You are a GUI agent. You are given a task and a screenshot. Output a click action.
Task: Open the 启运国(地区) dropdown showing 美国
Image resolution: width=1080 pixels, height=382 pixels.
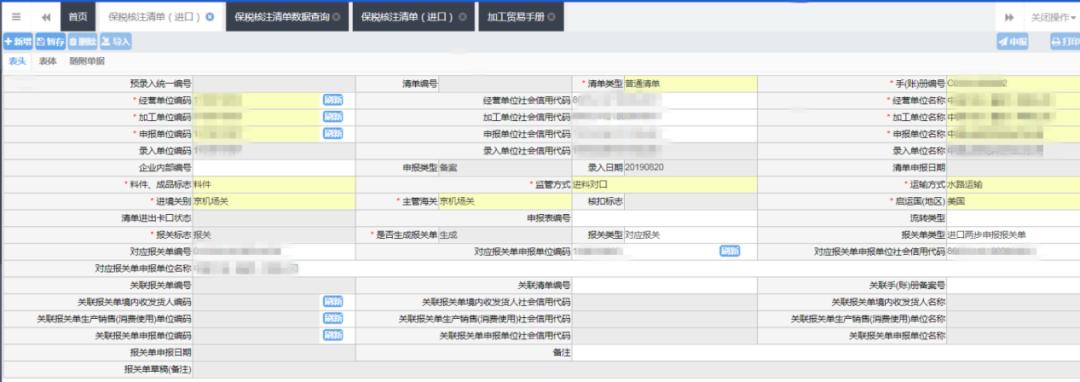click(1013, 201)
